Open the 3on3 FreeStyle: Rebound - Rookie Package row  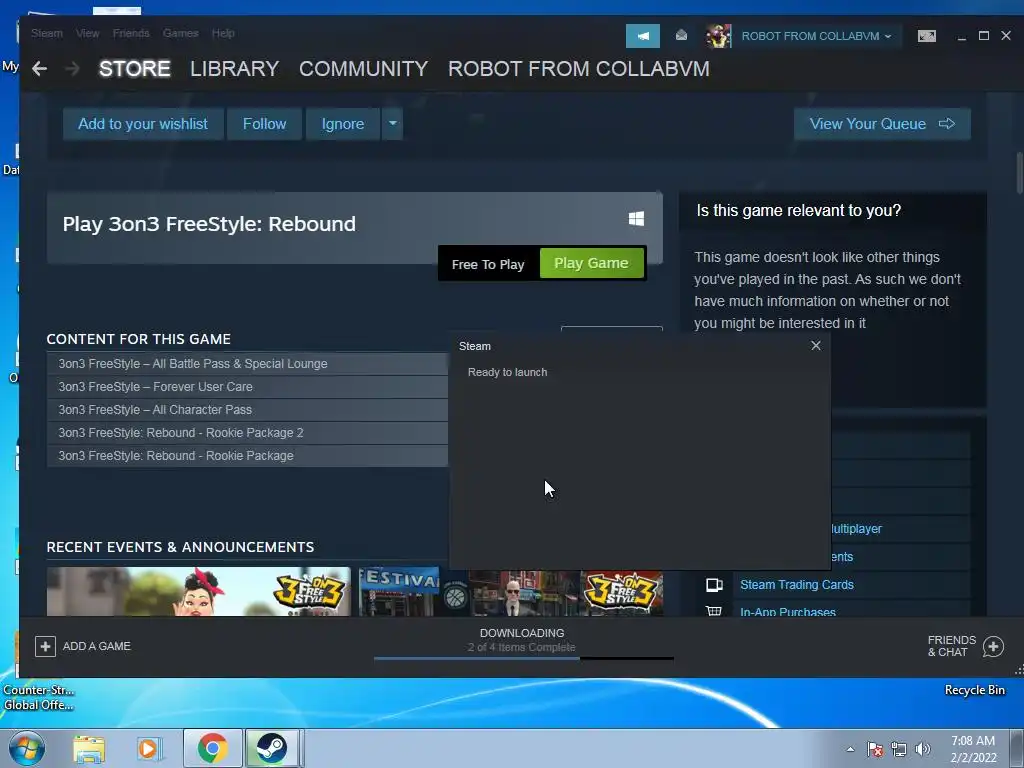pyautogui.click(x=248, y=456)
